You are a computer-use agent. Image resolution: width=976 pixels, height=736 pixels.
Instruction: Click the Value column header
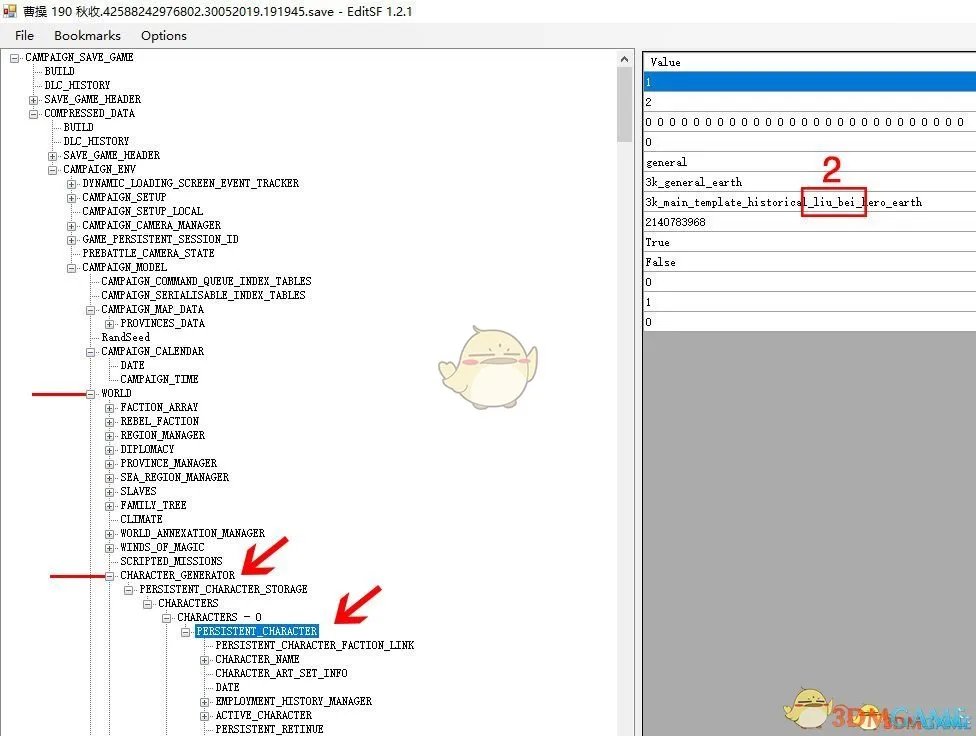[x=808, y=62]
